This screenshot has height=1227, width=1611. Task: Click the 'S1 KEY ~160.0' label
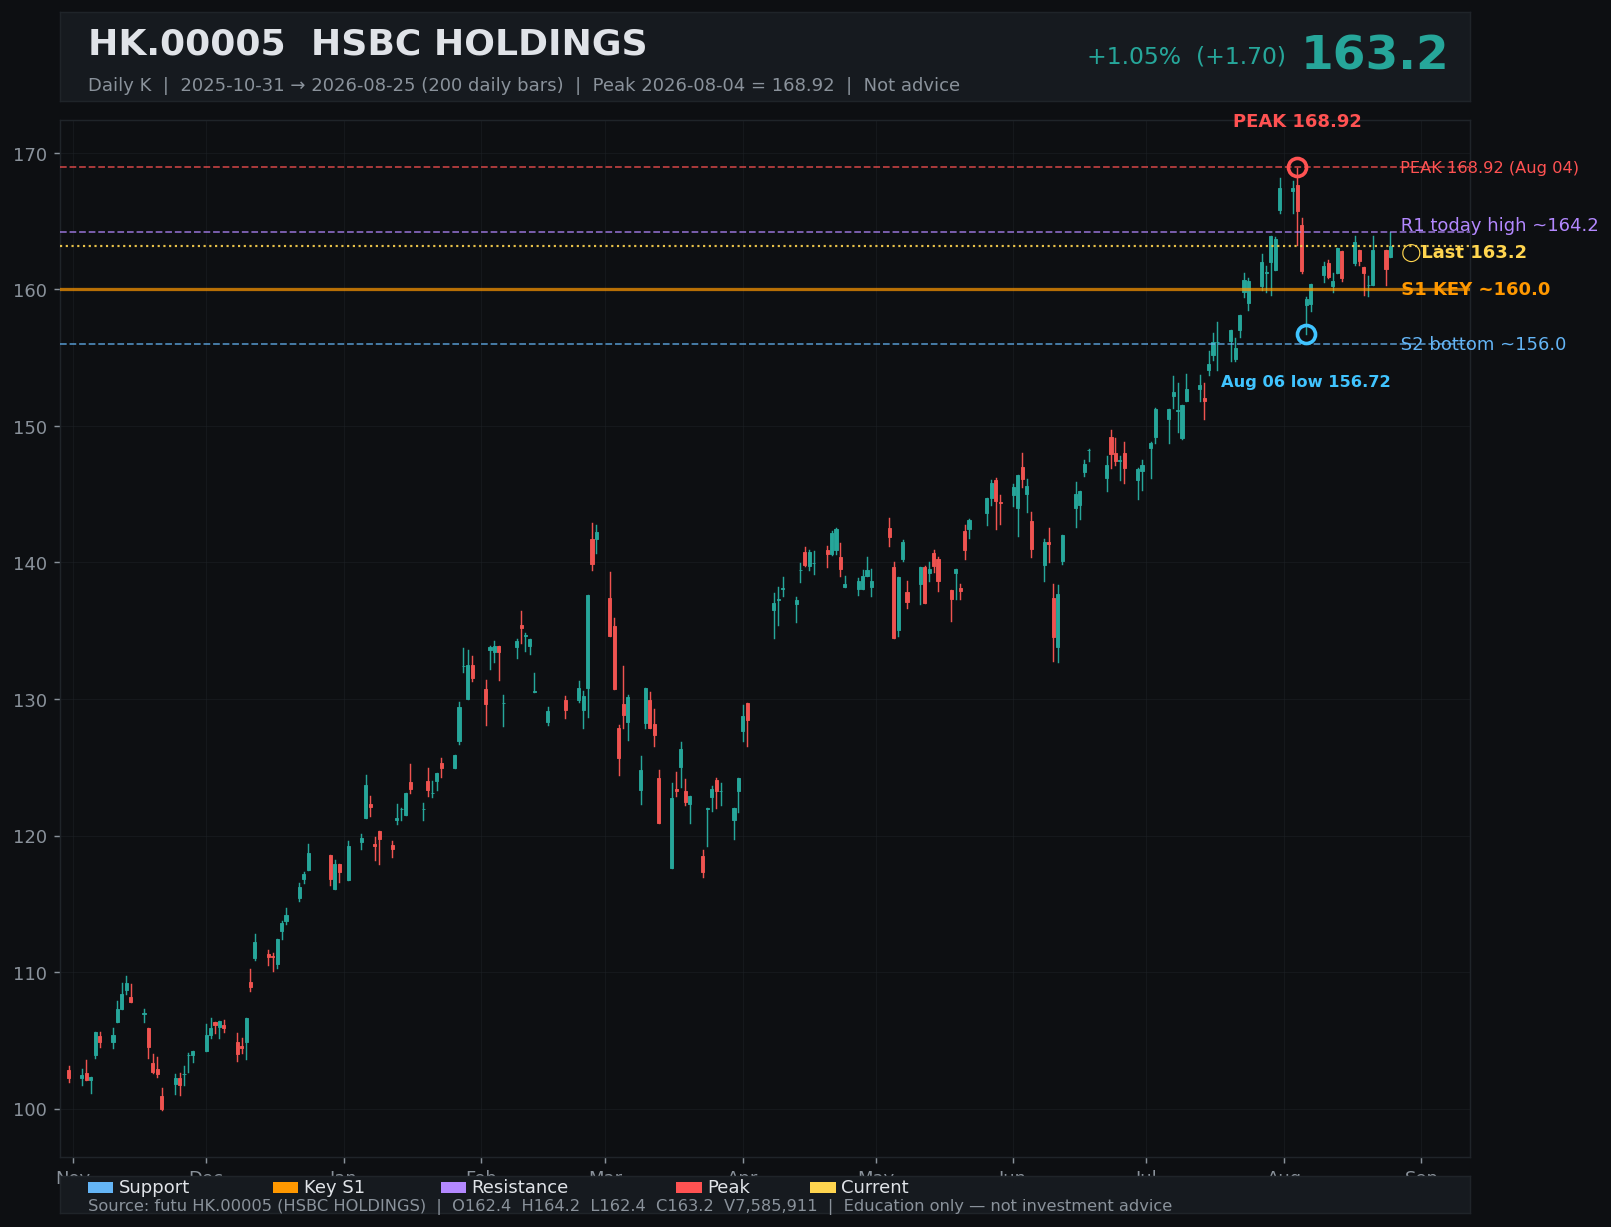click(x=1475, y=289)
